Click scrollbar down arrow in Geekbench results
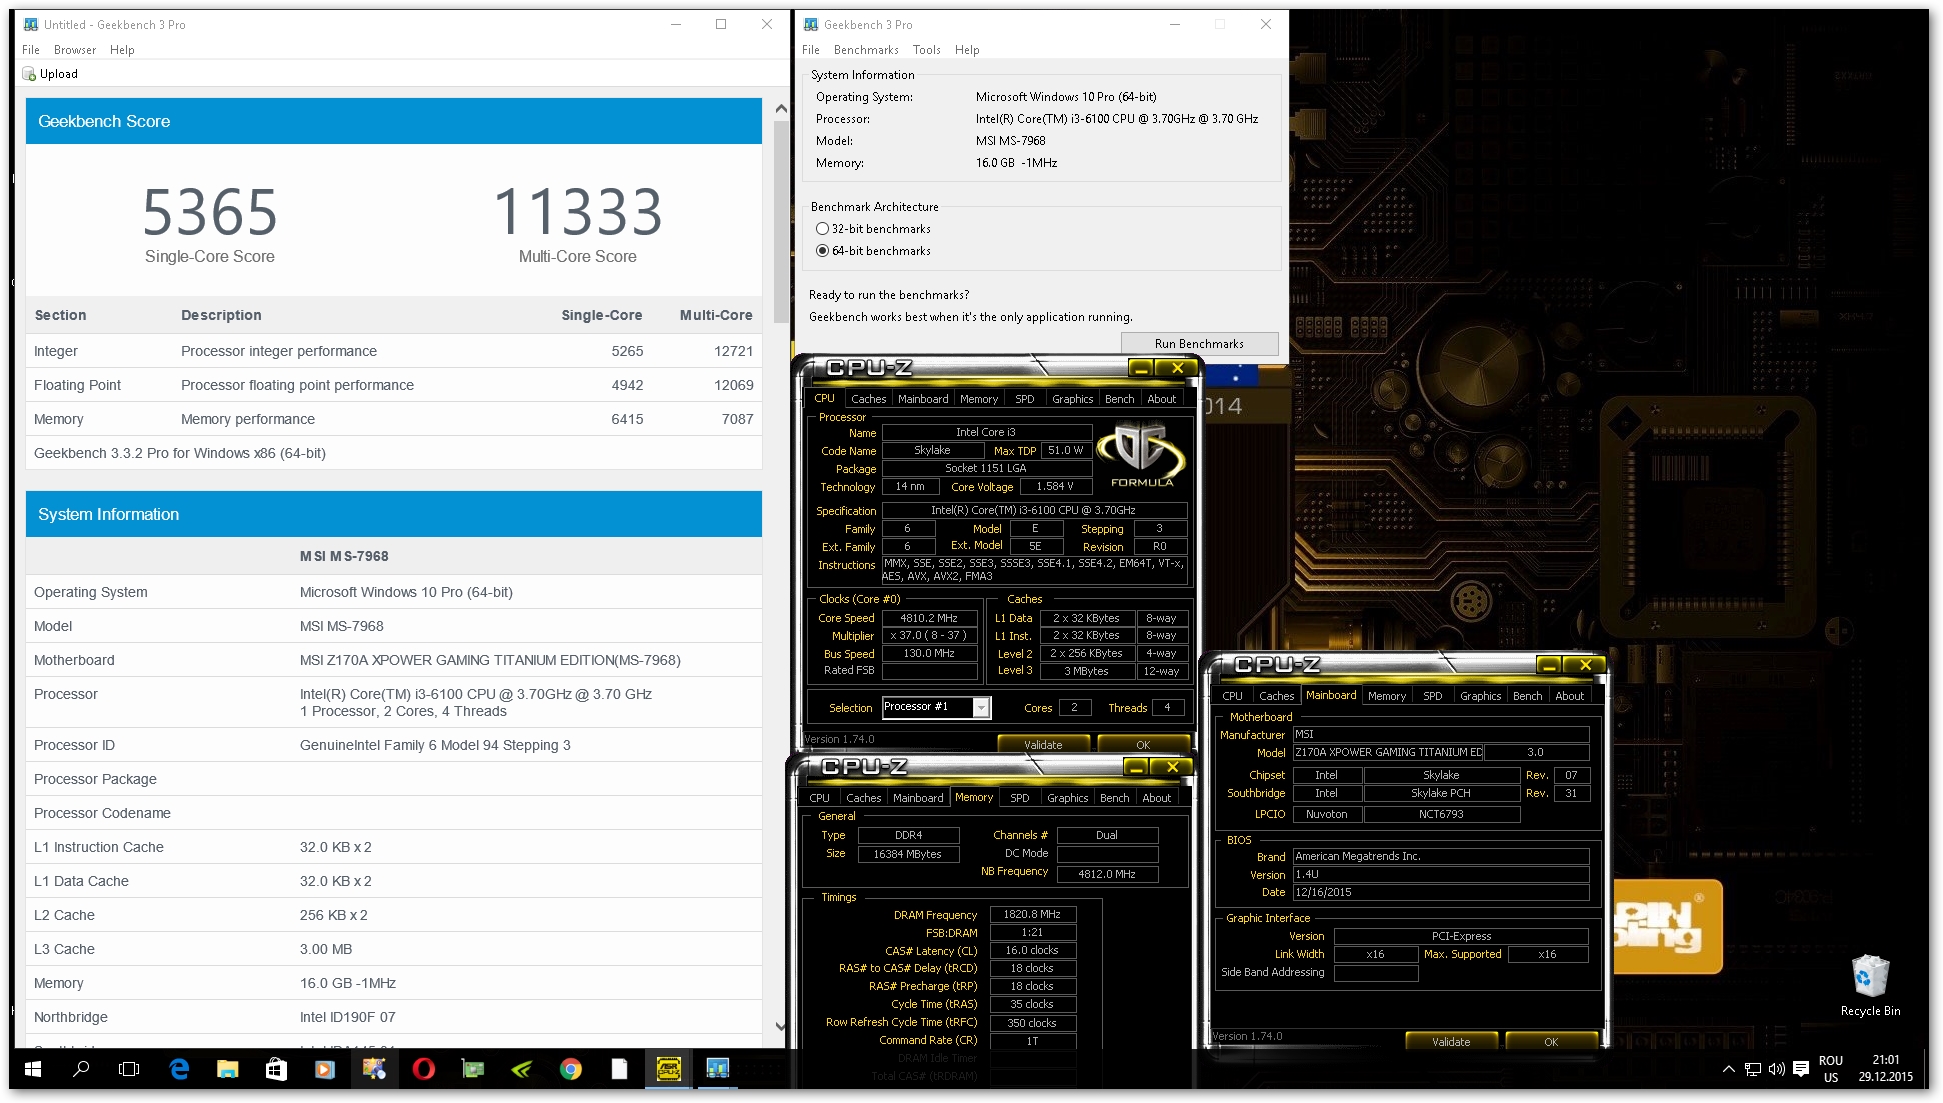 (781, 1026)
